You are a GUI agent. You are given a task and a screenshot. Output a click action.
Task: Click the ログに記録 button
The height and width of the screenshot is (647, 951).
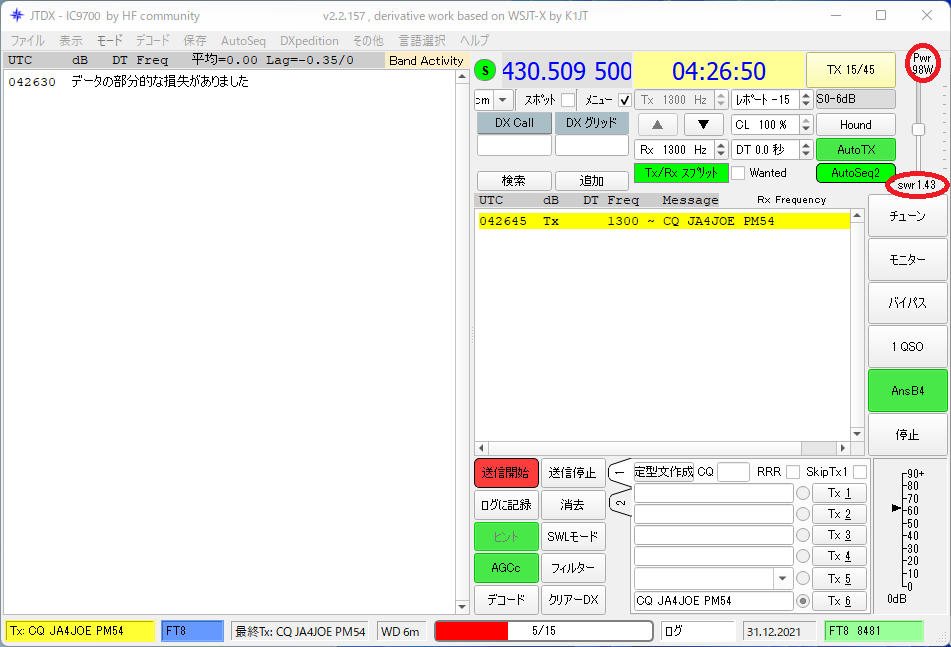(506, 505)
